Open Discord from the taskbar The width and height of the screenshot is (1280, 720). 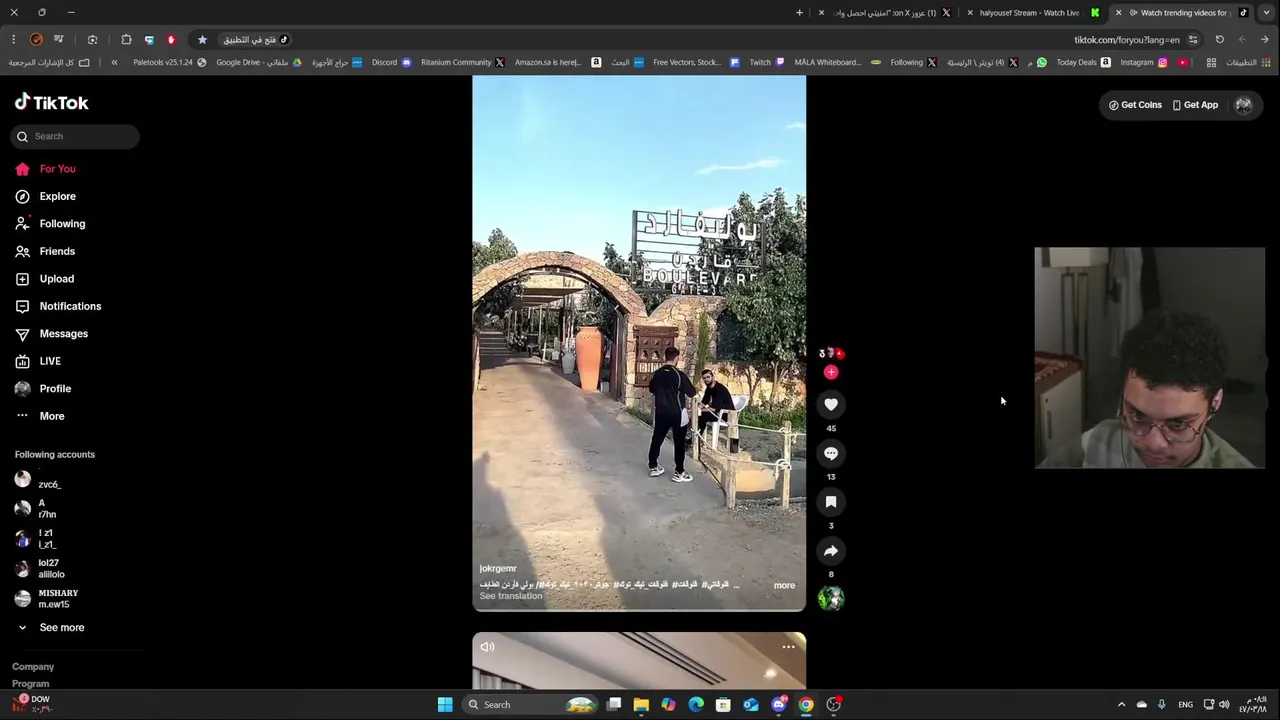[779, 705]
